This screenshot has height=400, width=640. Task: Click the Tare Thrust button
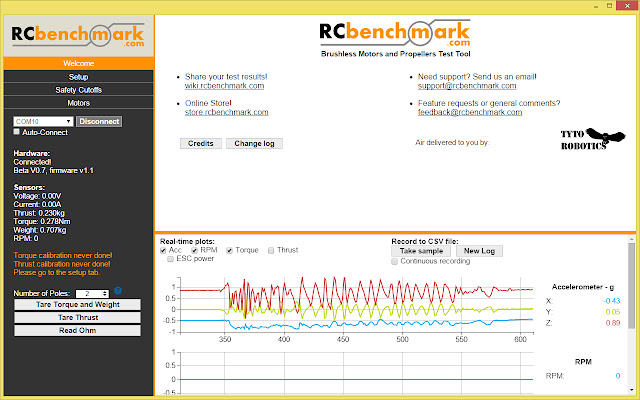(78, 318)
